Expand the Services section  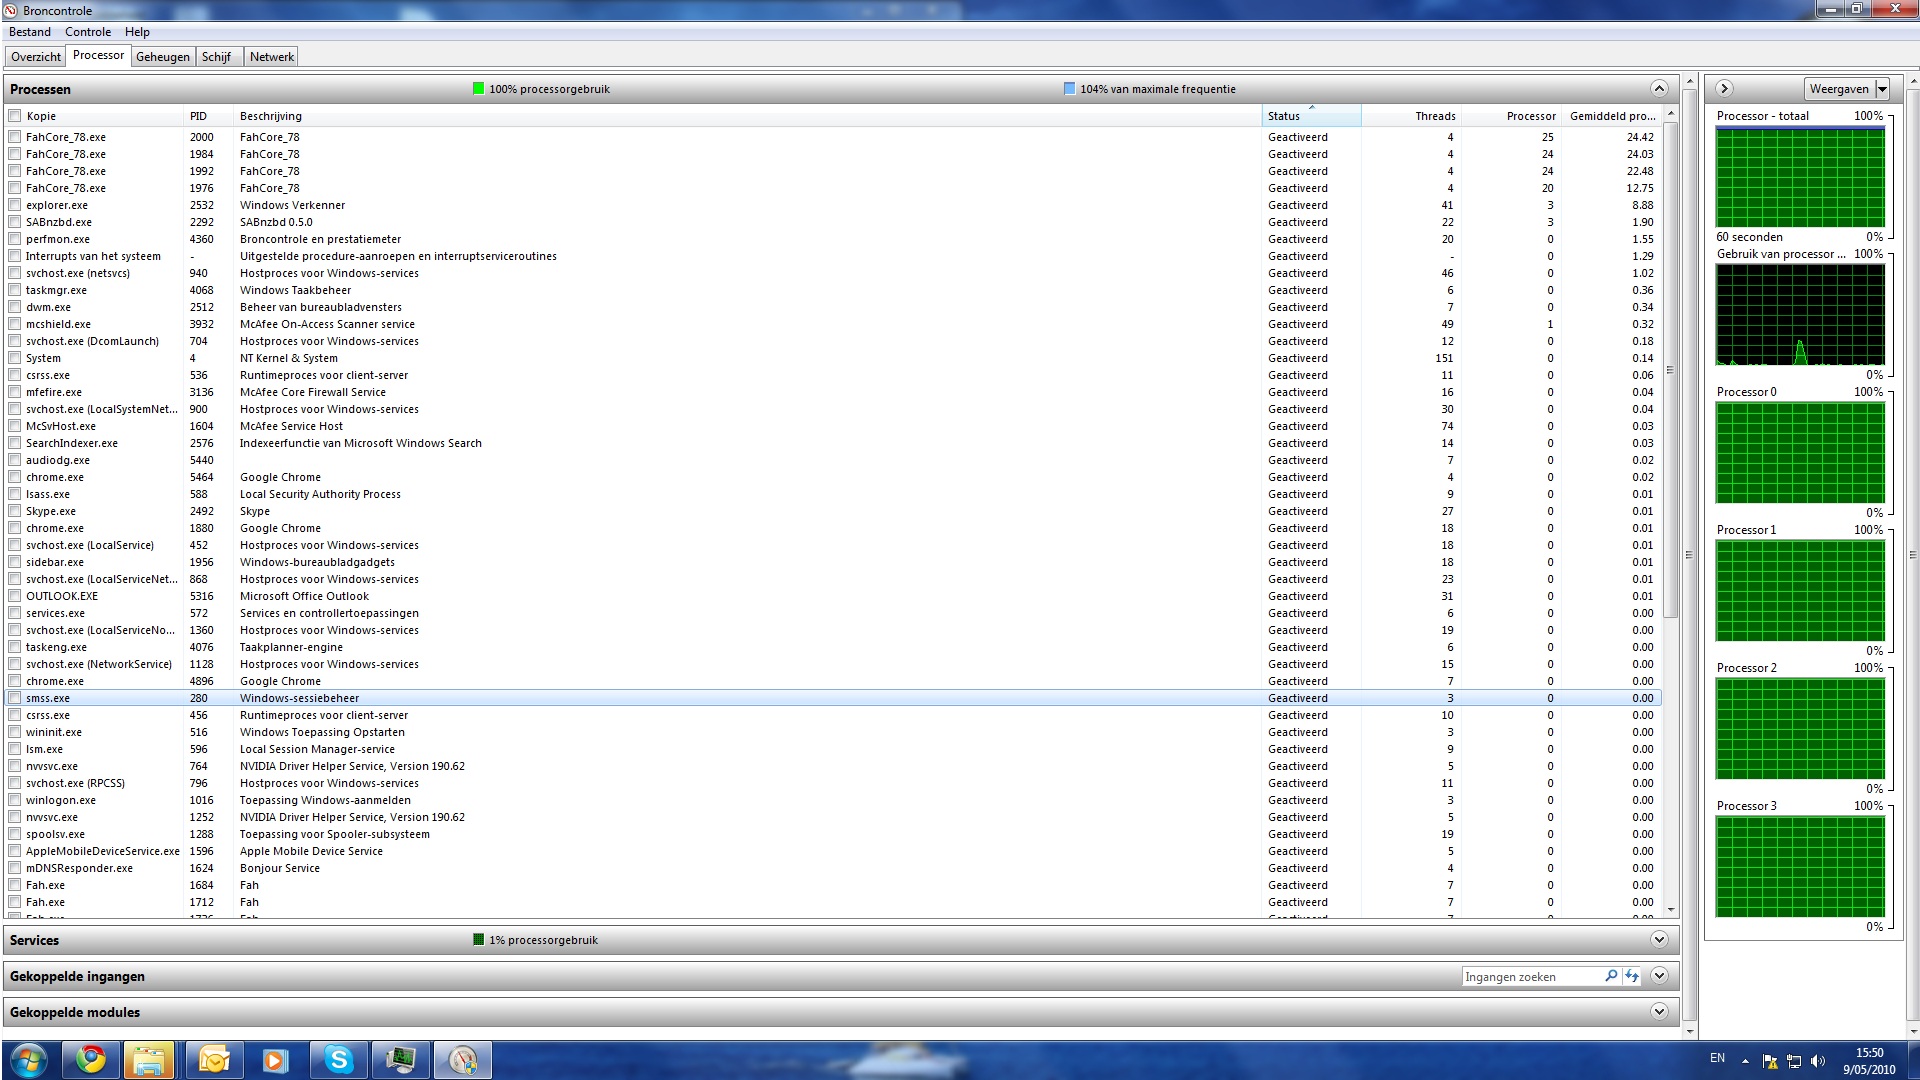[x=1659, y=939]
